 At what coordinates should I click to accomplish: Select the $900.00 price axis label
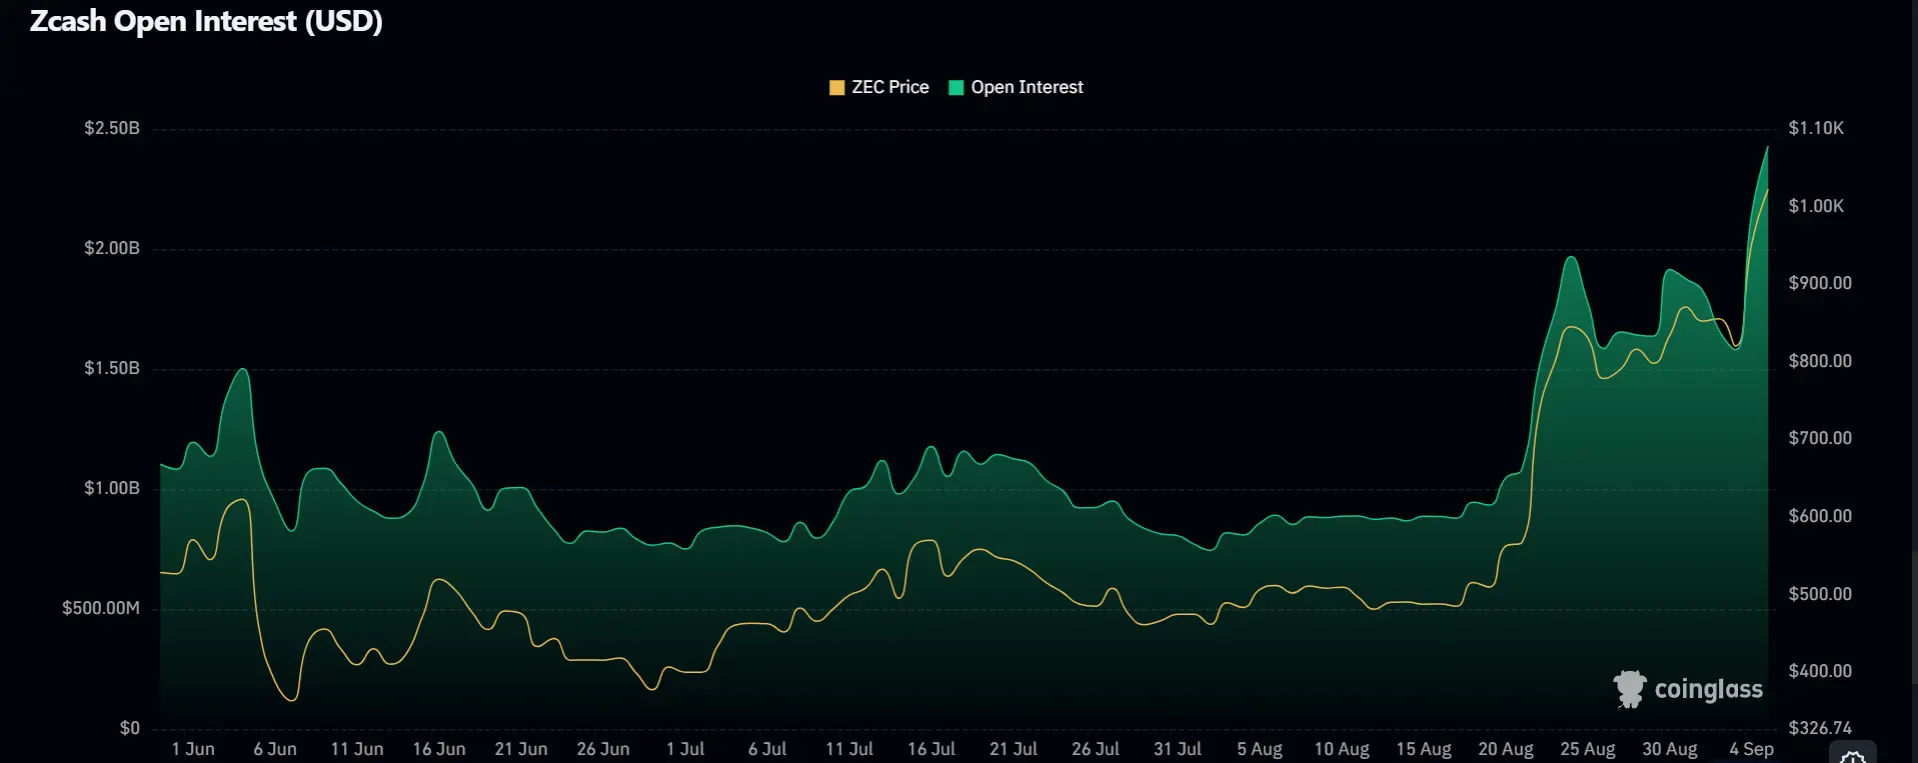(1820, 283)
